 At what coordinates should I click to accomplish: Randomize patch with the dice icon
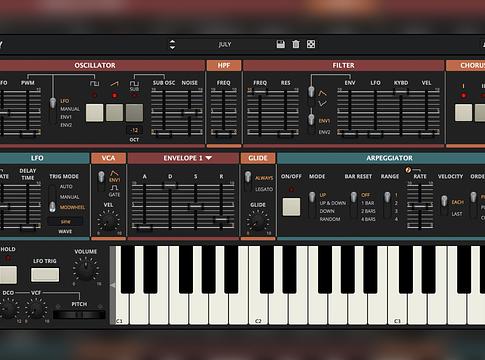click(311, 44)
